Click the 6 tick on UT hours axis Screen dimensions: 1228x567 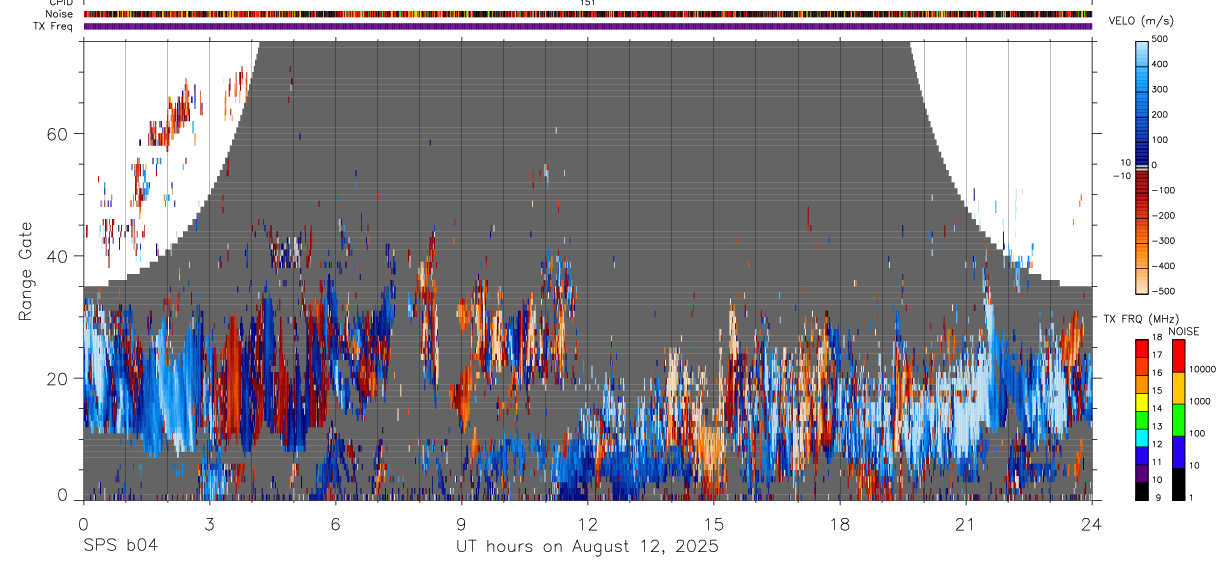point(335,525)
